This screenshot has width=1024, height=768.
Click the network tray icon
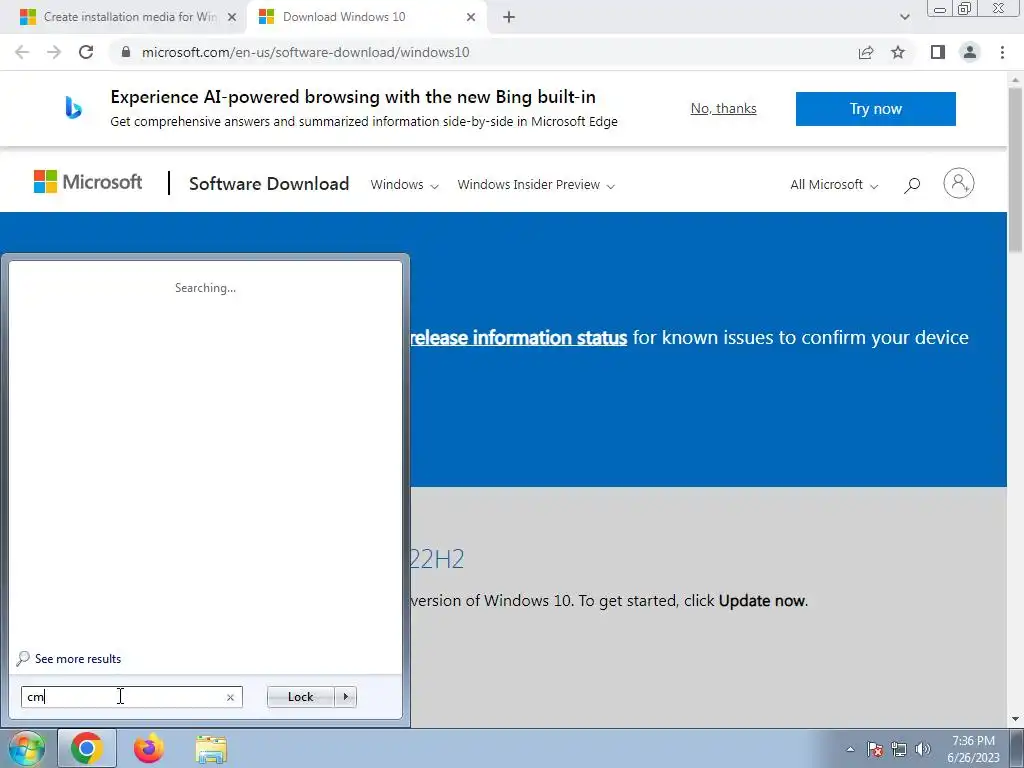pos(899,749)
